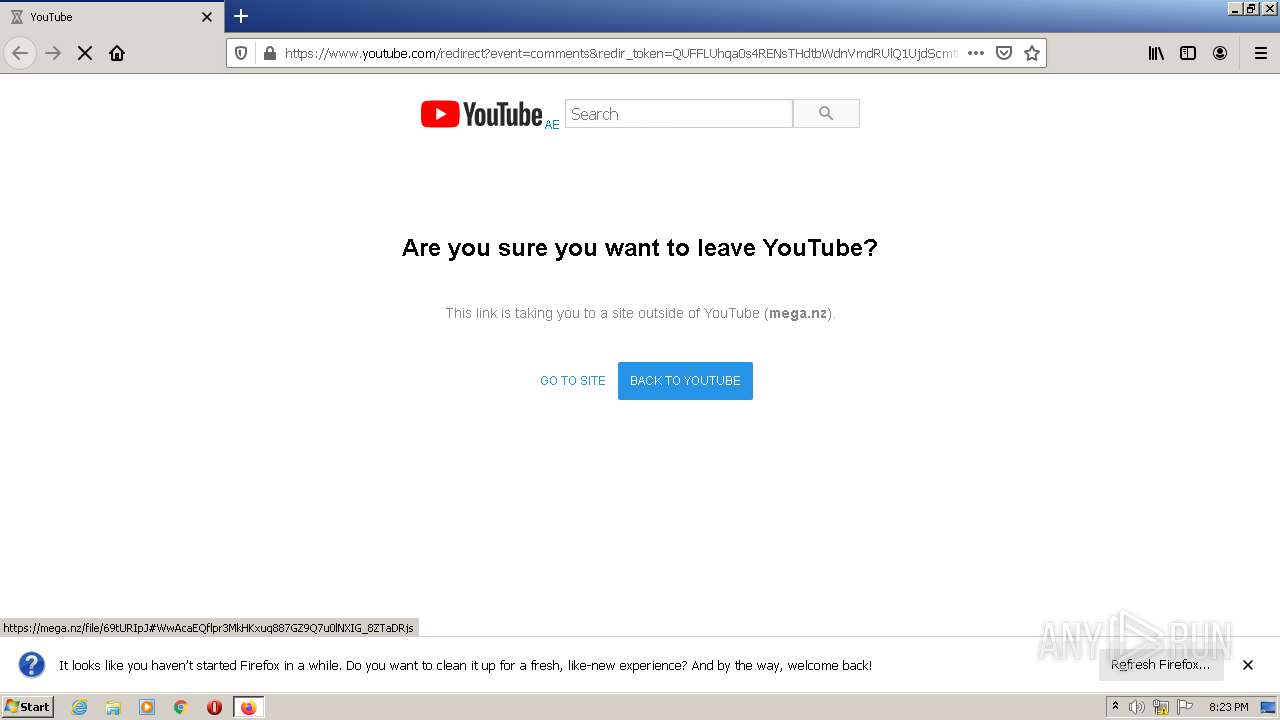1280x720 pixels.
Task: Click the 8:23 PM clock
Action: coord(1228,707)
